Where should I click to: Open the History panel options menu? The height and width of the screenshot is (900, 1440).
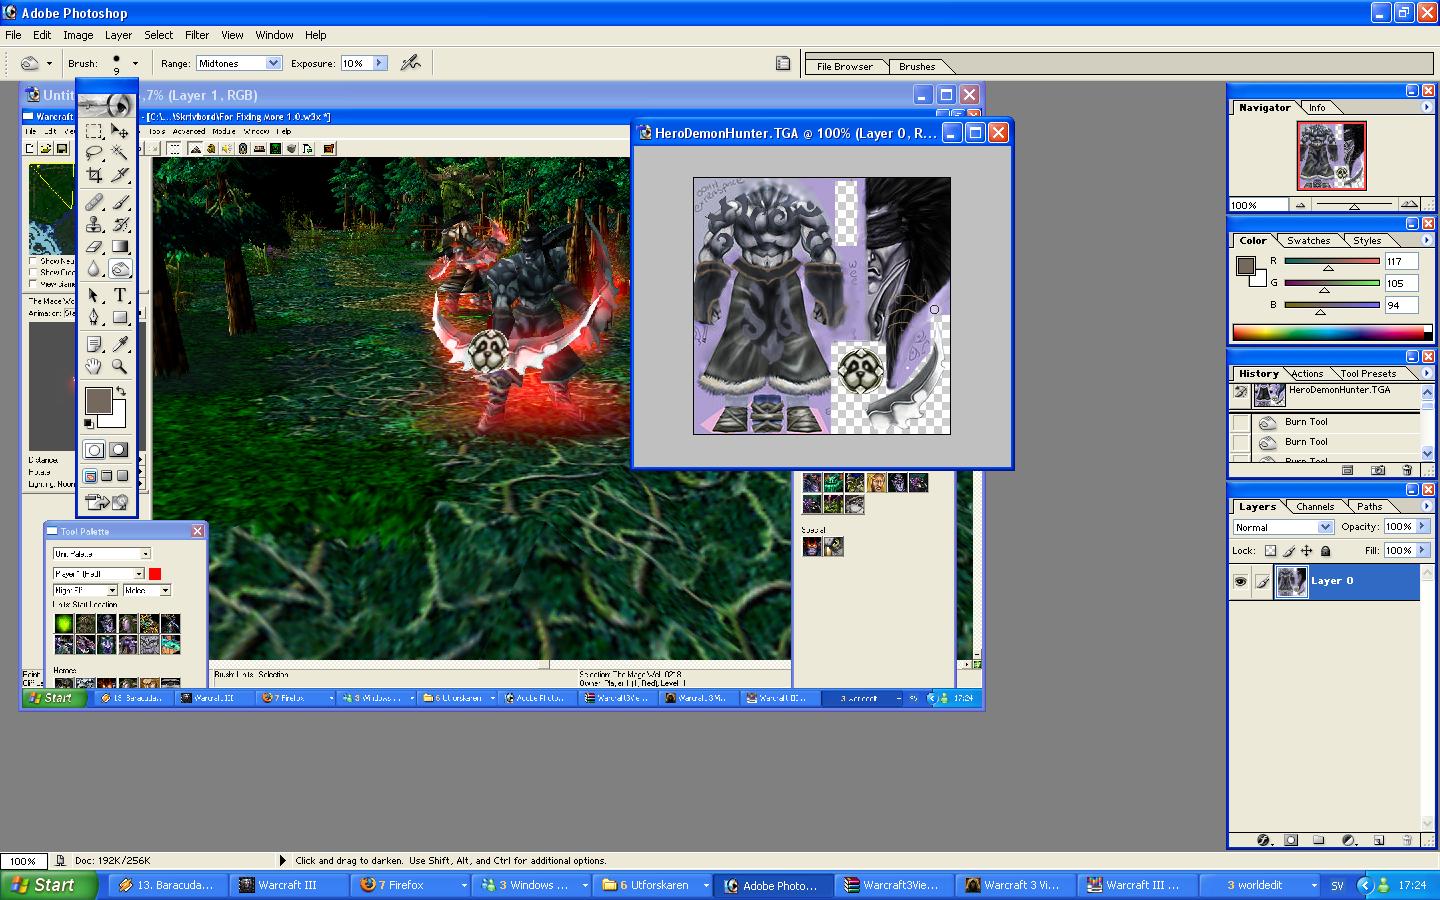1427,373
